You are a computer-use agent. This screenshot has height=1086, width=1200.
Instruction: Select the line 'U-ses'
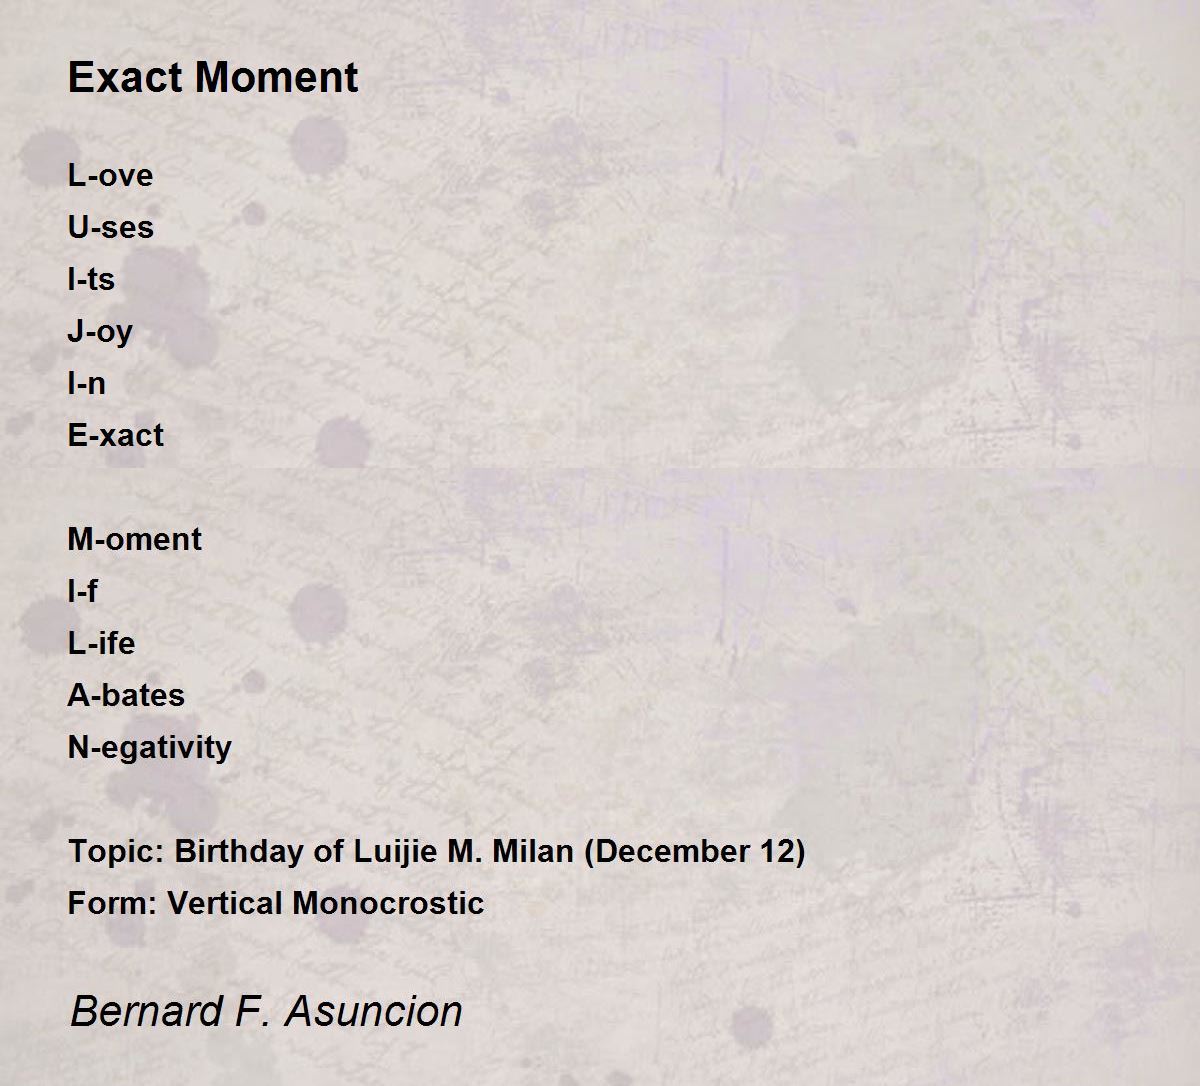click(x=110, y=227)
